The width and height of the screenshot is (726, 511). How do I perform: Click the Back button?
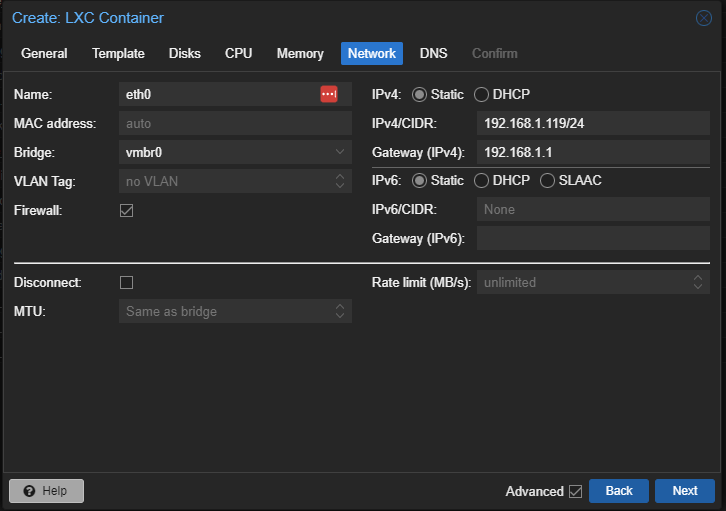[x=619, y=491]
